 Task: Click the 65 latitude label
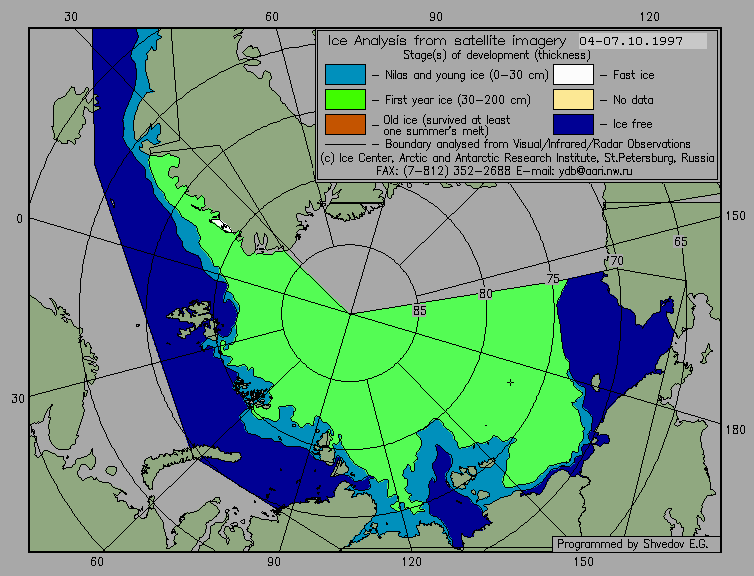[x=680, y=242]
